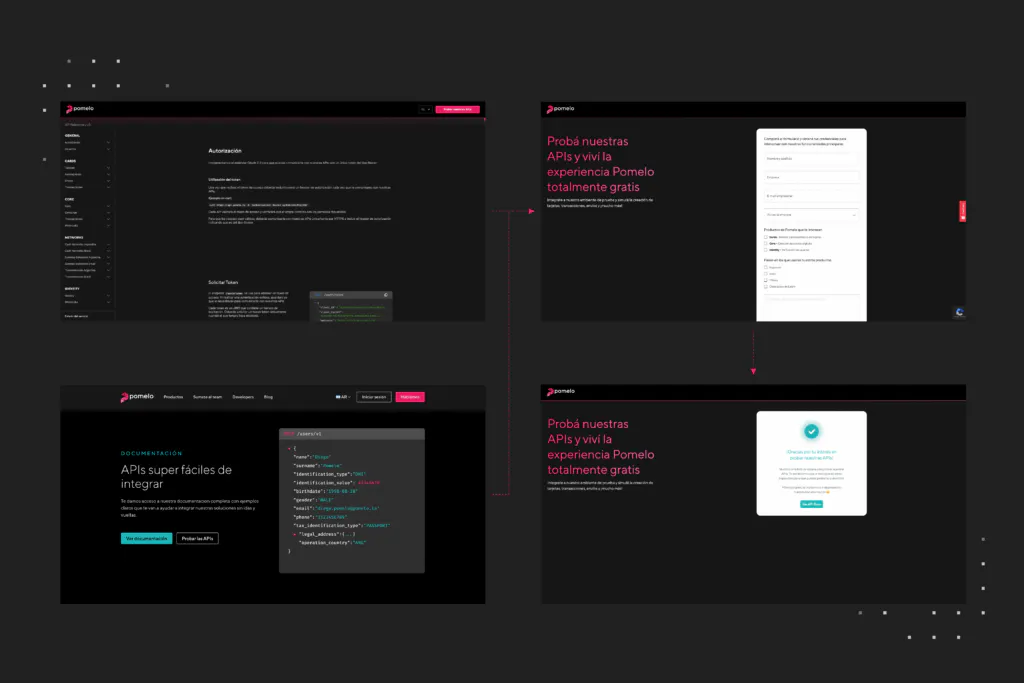Click the "birthdate" row in the JSON sample
The image size is (1024, 683).
325,491
